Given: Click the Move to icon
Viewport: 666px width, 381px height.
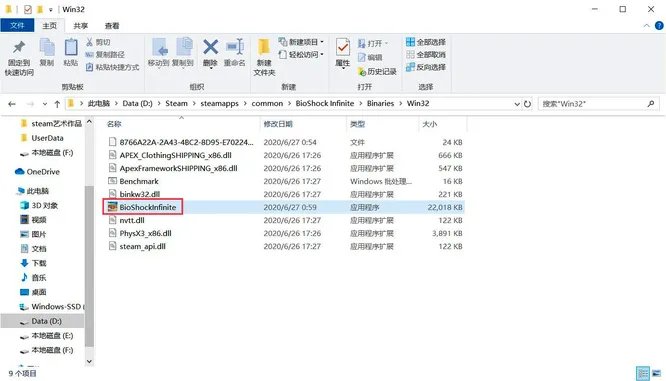Looking at the screenshot, I should 159,48.
